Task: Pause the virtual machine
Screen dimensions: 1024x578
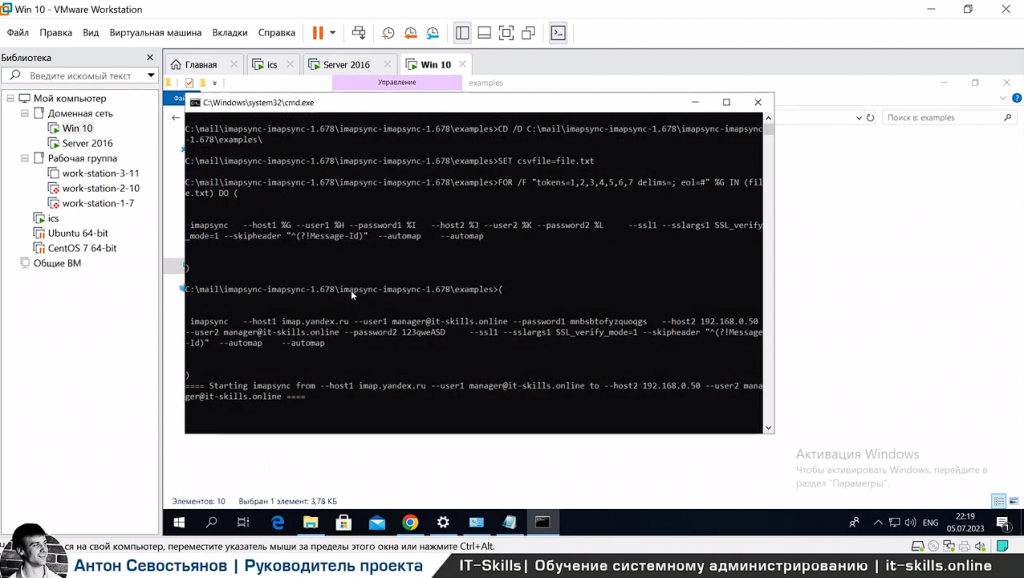Action: point(317,33)
